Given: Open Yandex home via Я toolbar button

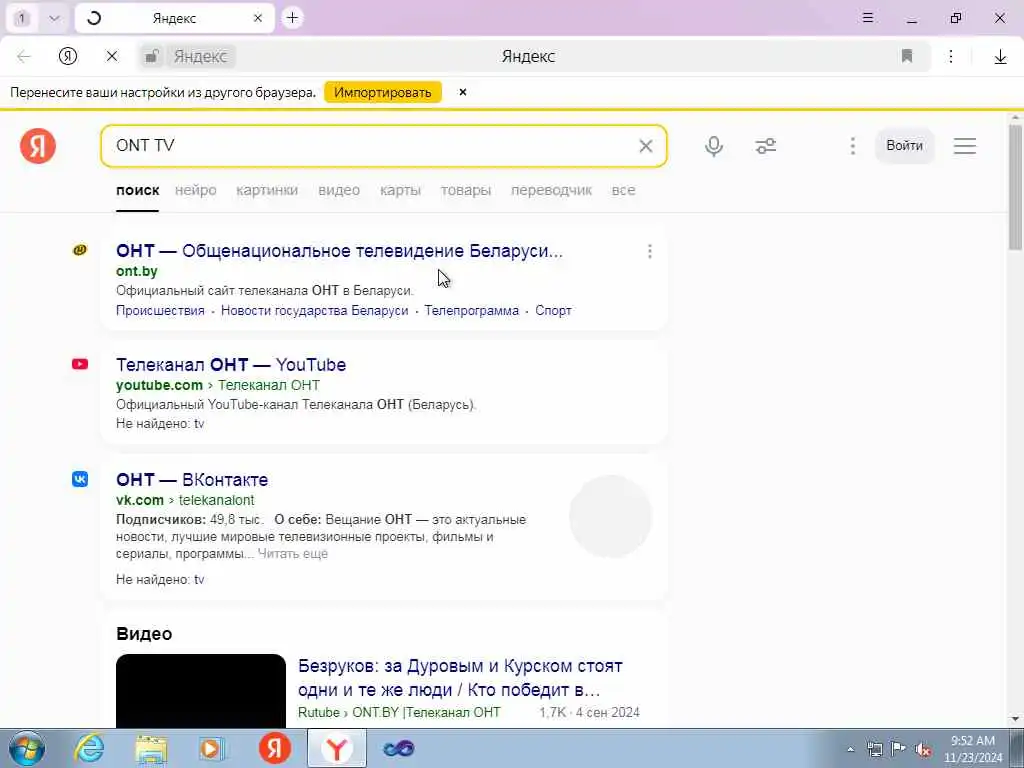Looking at the screenshot, I should click(68, 56).
